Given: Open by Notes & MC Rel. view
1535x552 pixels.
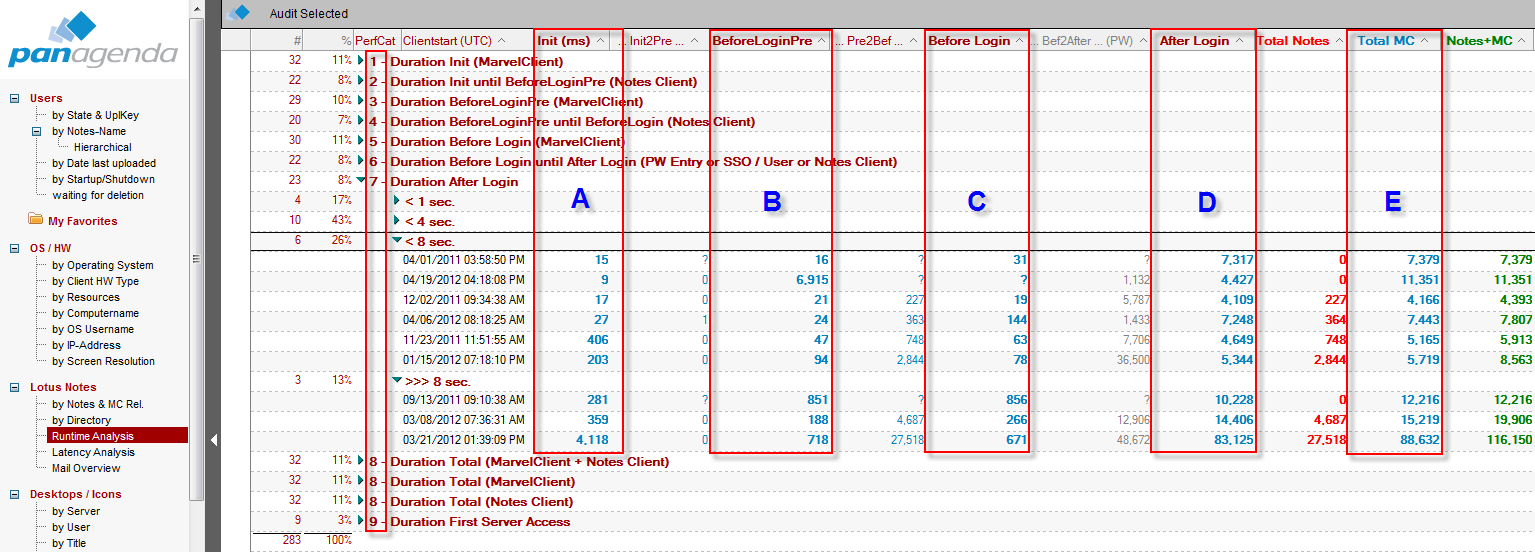Looking at the screenshot, I should [x=98, y=404].
